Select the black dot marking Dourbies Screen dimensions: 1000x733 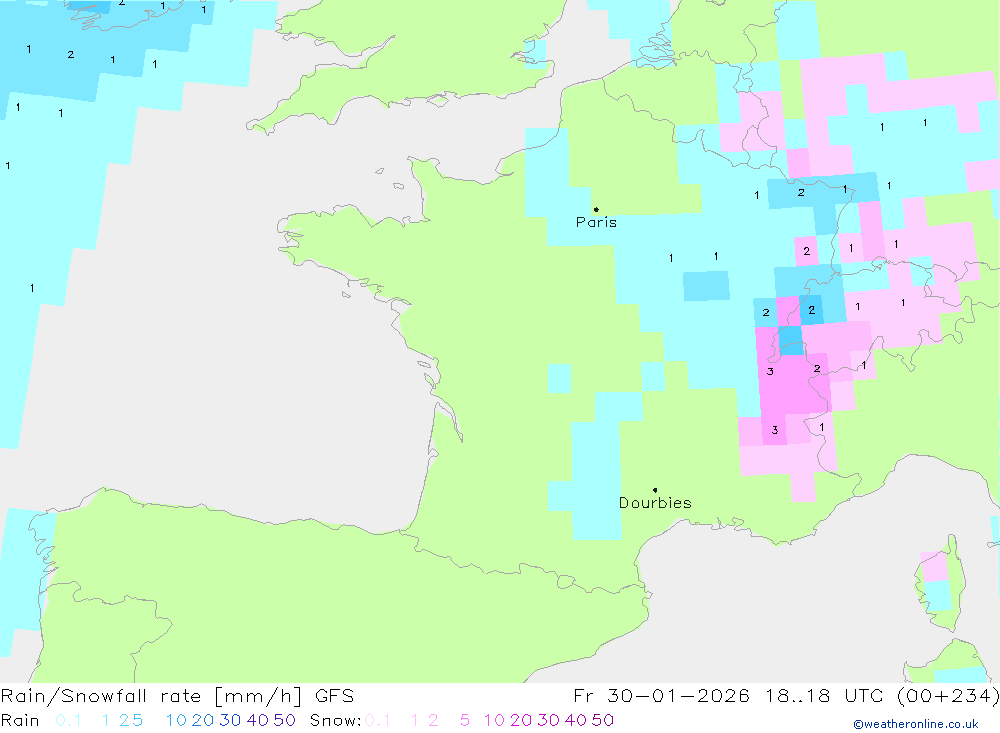click(x=655, y=490)
